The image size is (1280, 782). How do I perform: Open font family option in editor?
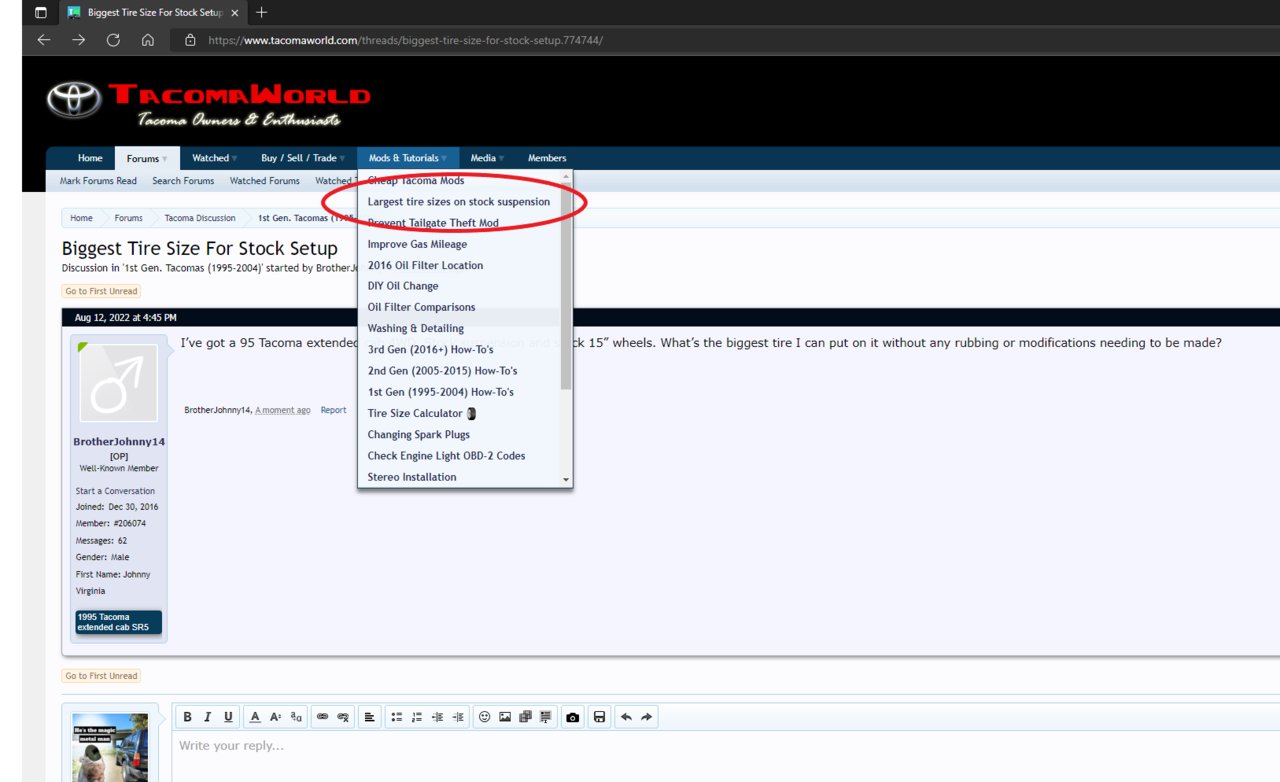tap(296, 717)
